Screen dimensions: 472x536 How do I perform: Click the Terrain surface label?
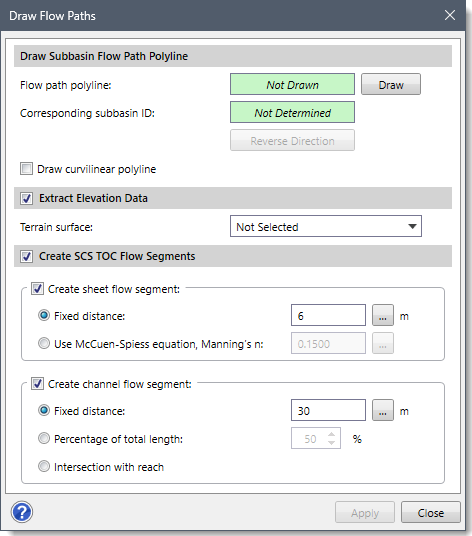56,227
